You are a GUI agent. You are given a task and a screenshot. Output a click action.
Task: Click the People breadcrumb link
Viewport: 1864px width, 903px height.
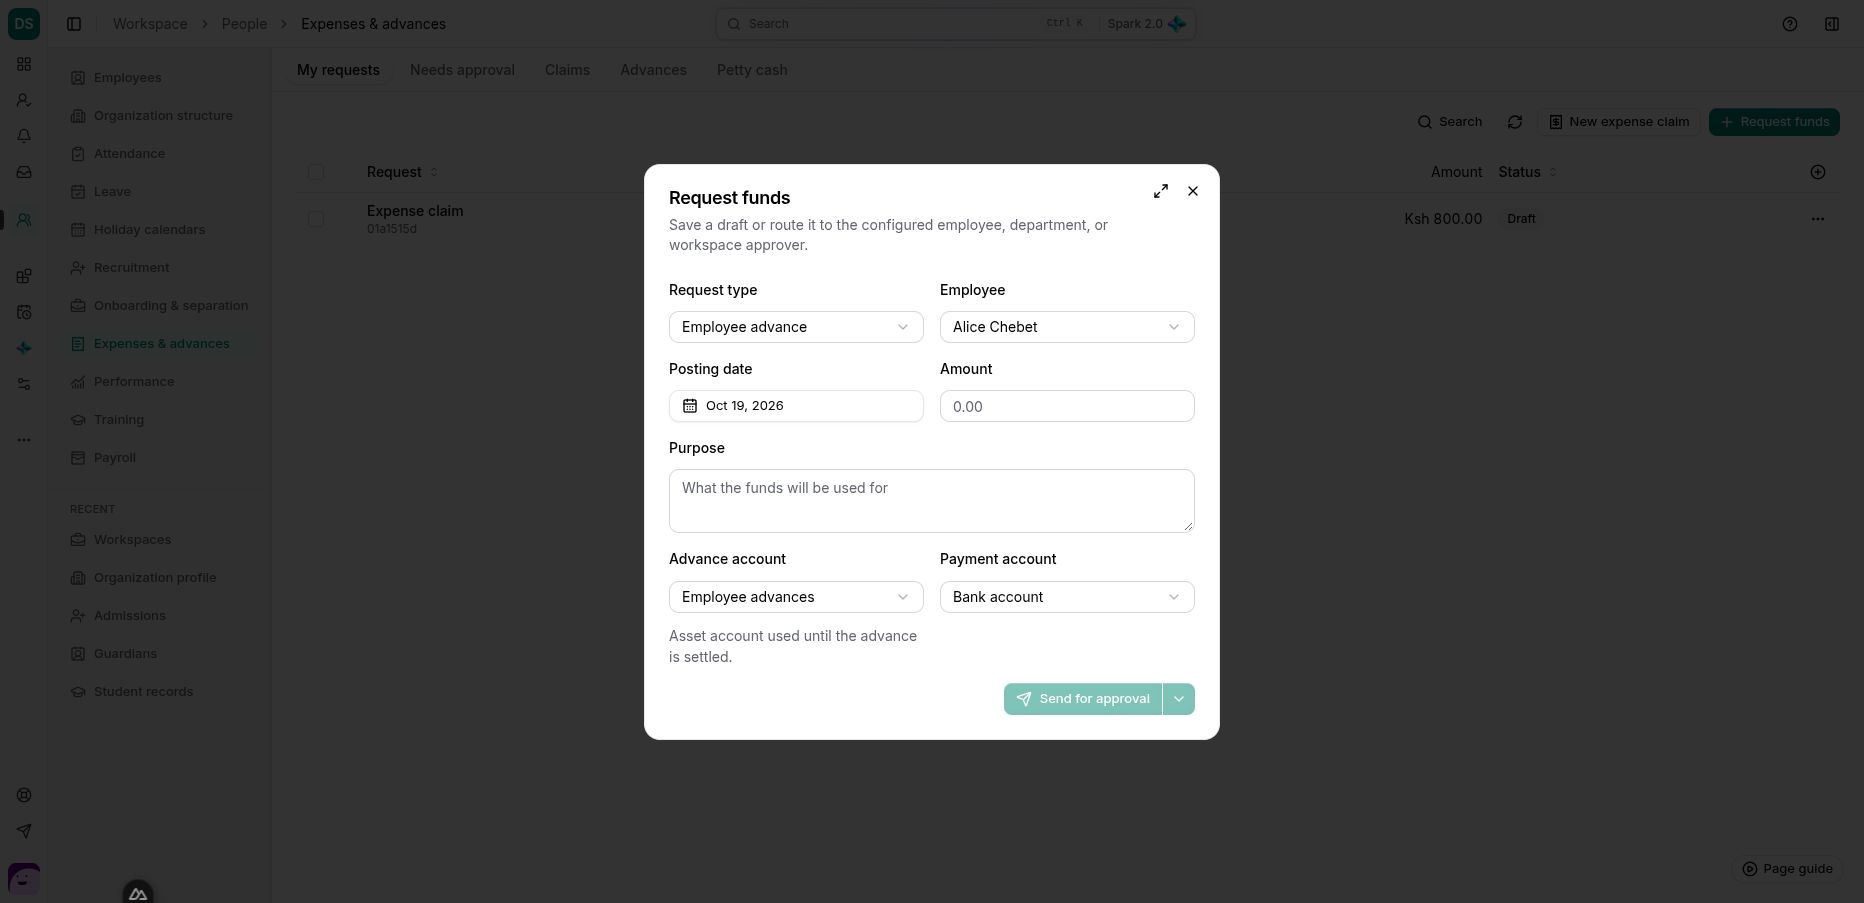point(244,24)
